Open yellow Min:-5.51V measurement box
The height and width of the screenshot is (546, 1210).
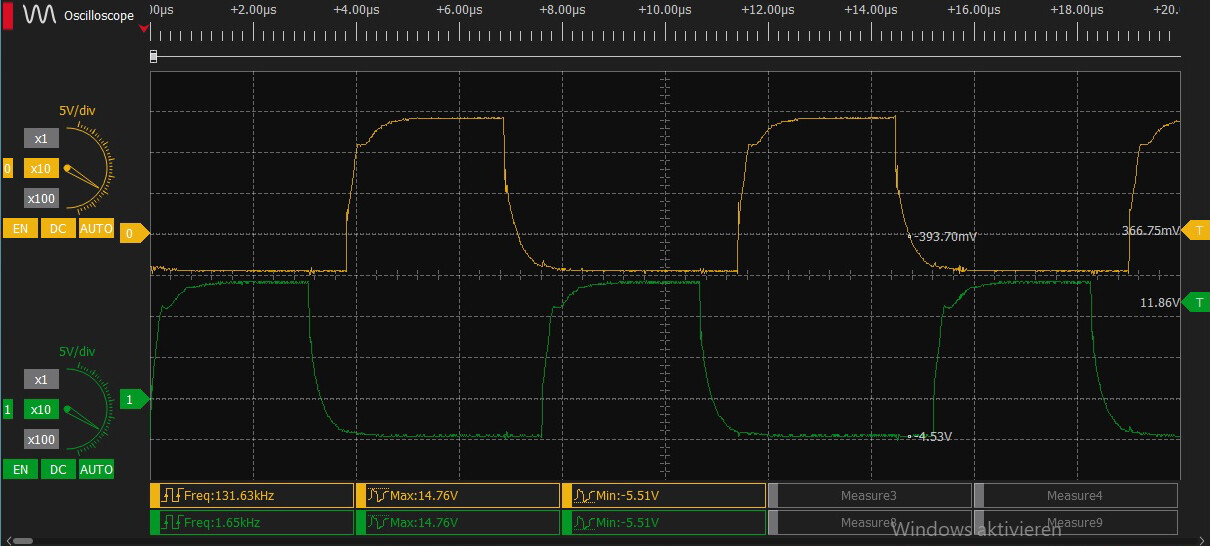[x=664, y=496]
